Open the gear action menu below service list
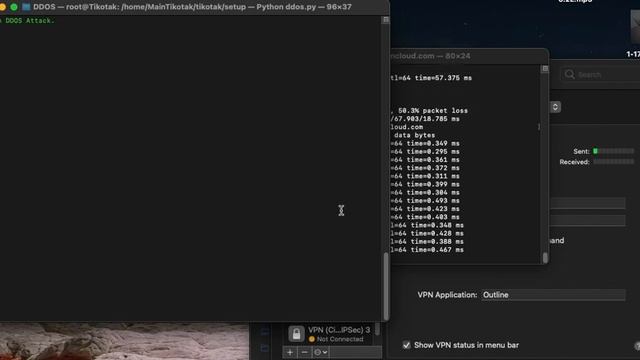This screenshot has width=640, height=360. click(320, 352)
